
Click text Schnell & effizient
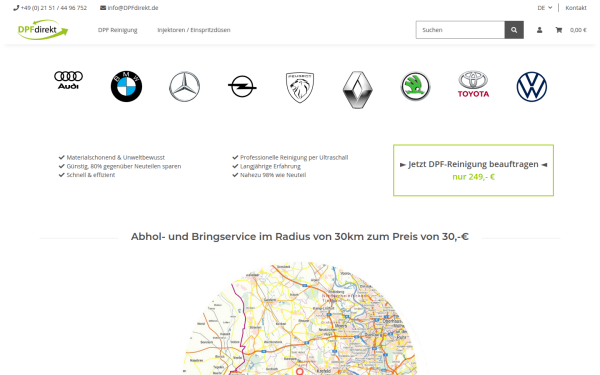coord(91,175)
